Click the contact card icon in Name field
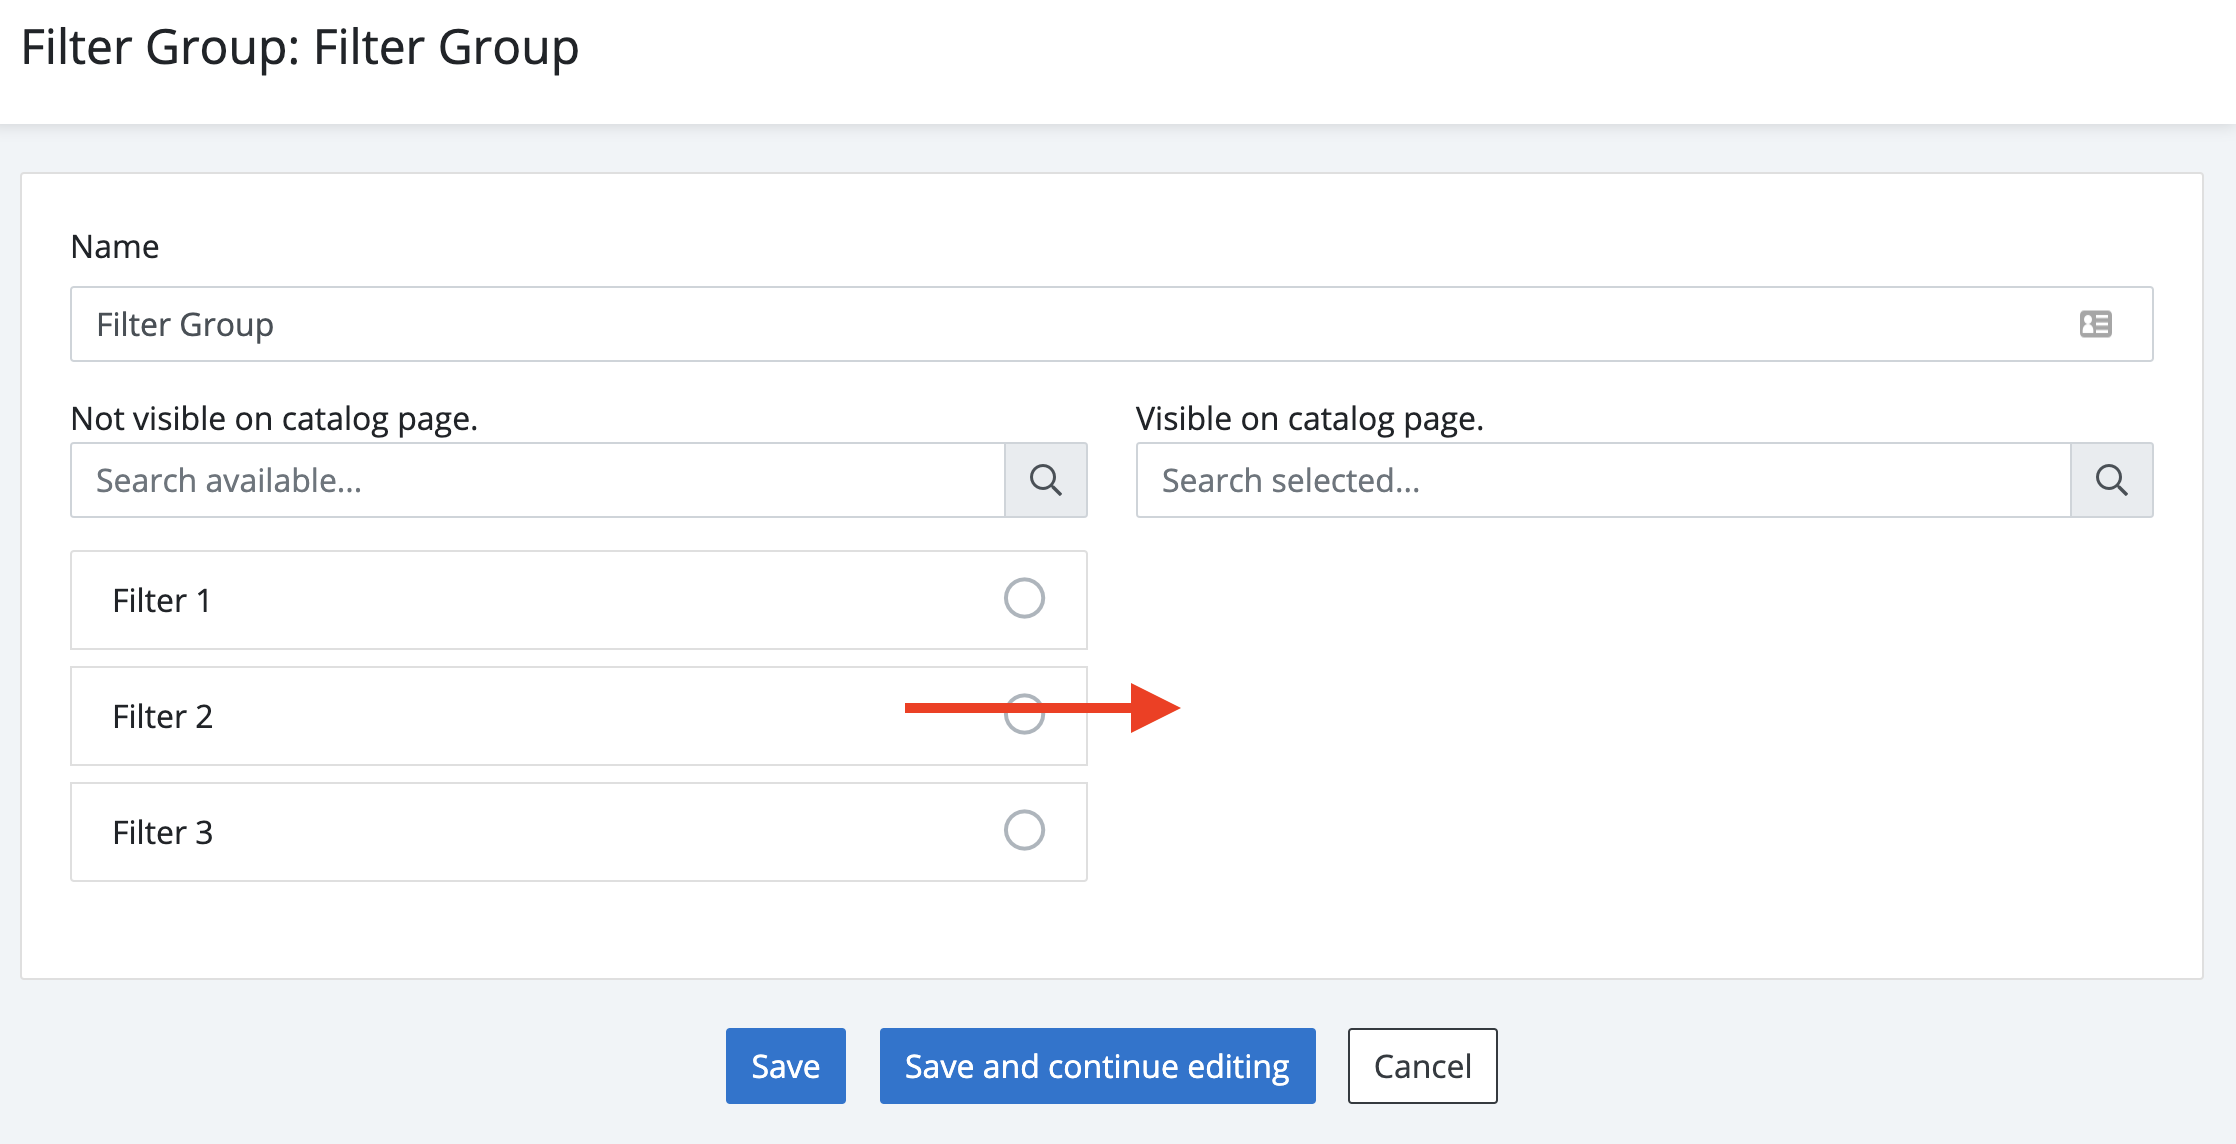This screenshot has width=2236, height=1144. (x=2095, y=324)
